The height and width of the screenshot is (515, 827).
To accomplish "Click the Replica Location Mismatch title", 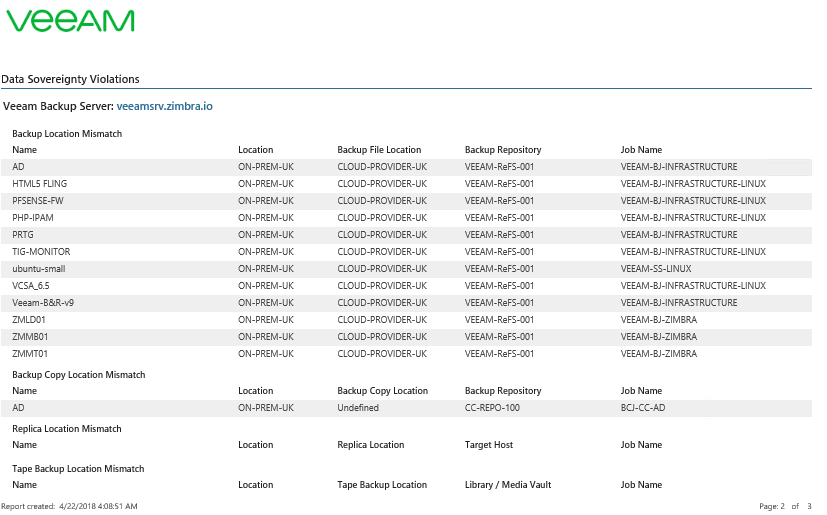I will (x=66, y=429).
